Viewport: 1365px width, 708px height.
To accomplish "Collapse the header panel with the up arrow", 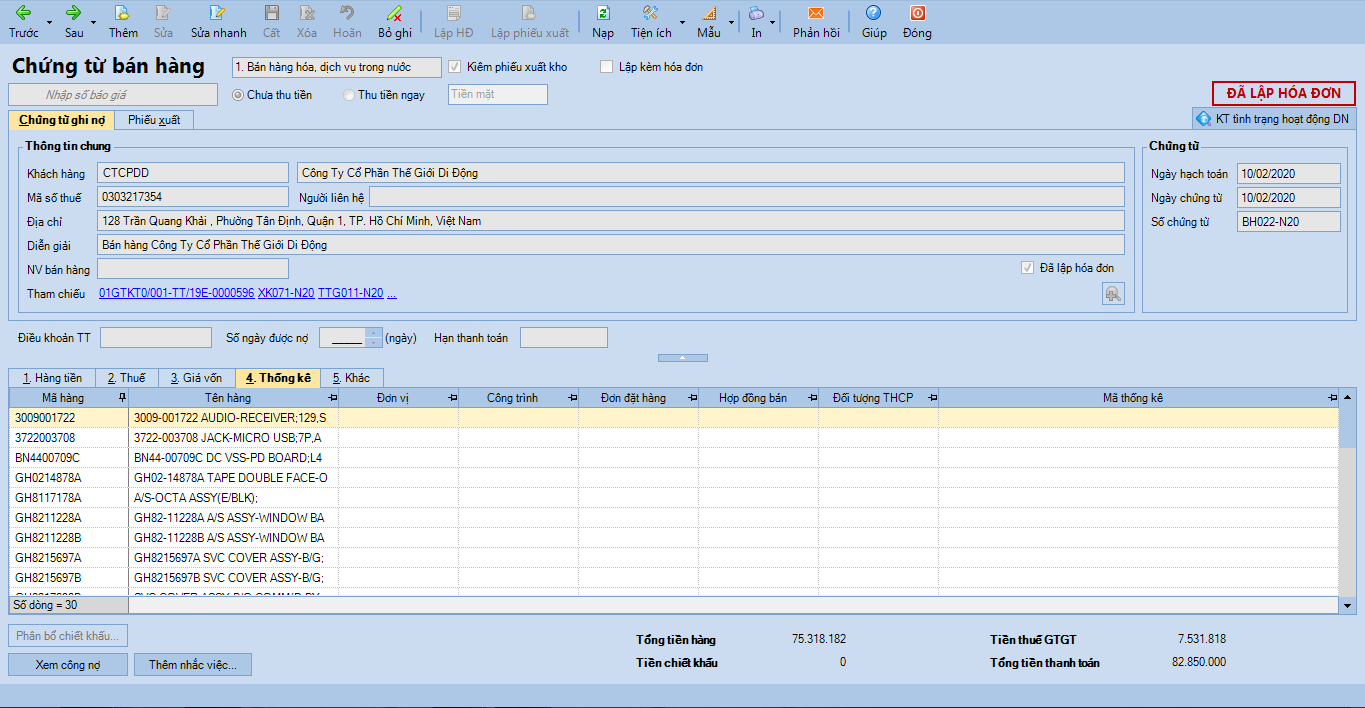I will point(682,357).
